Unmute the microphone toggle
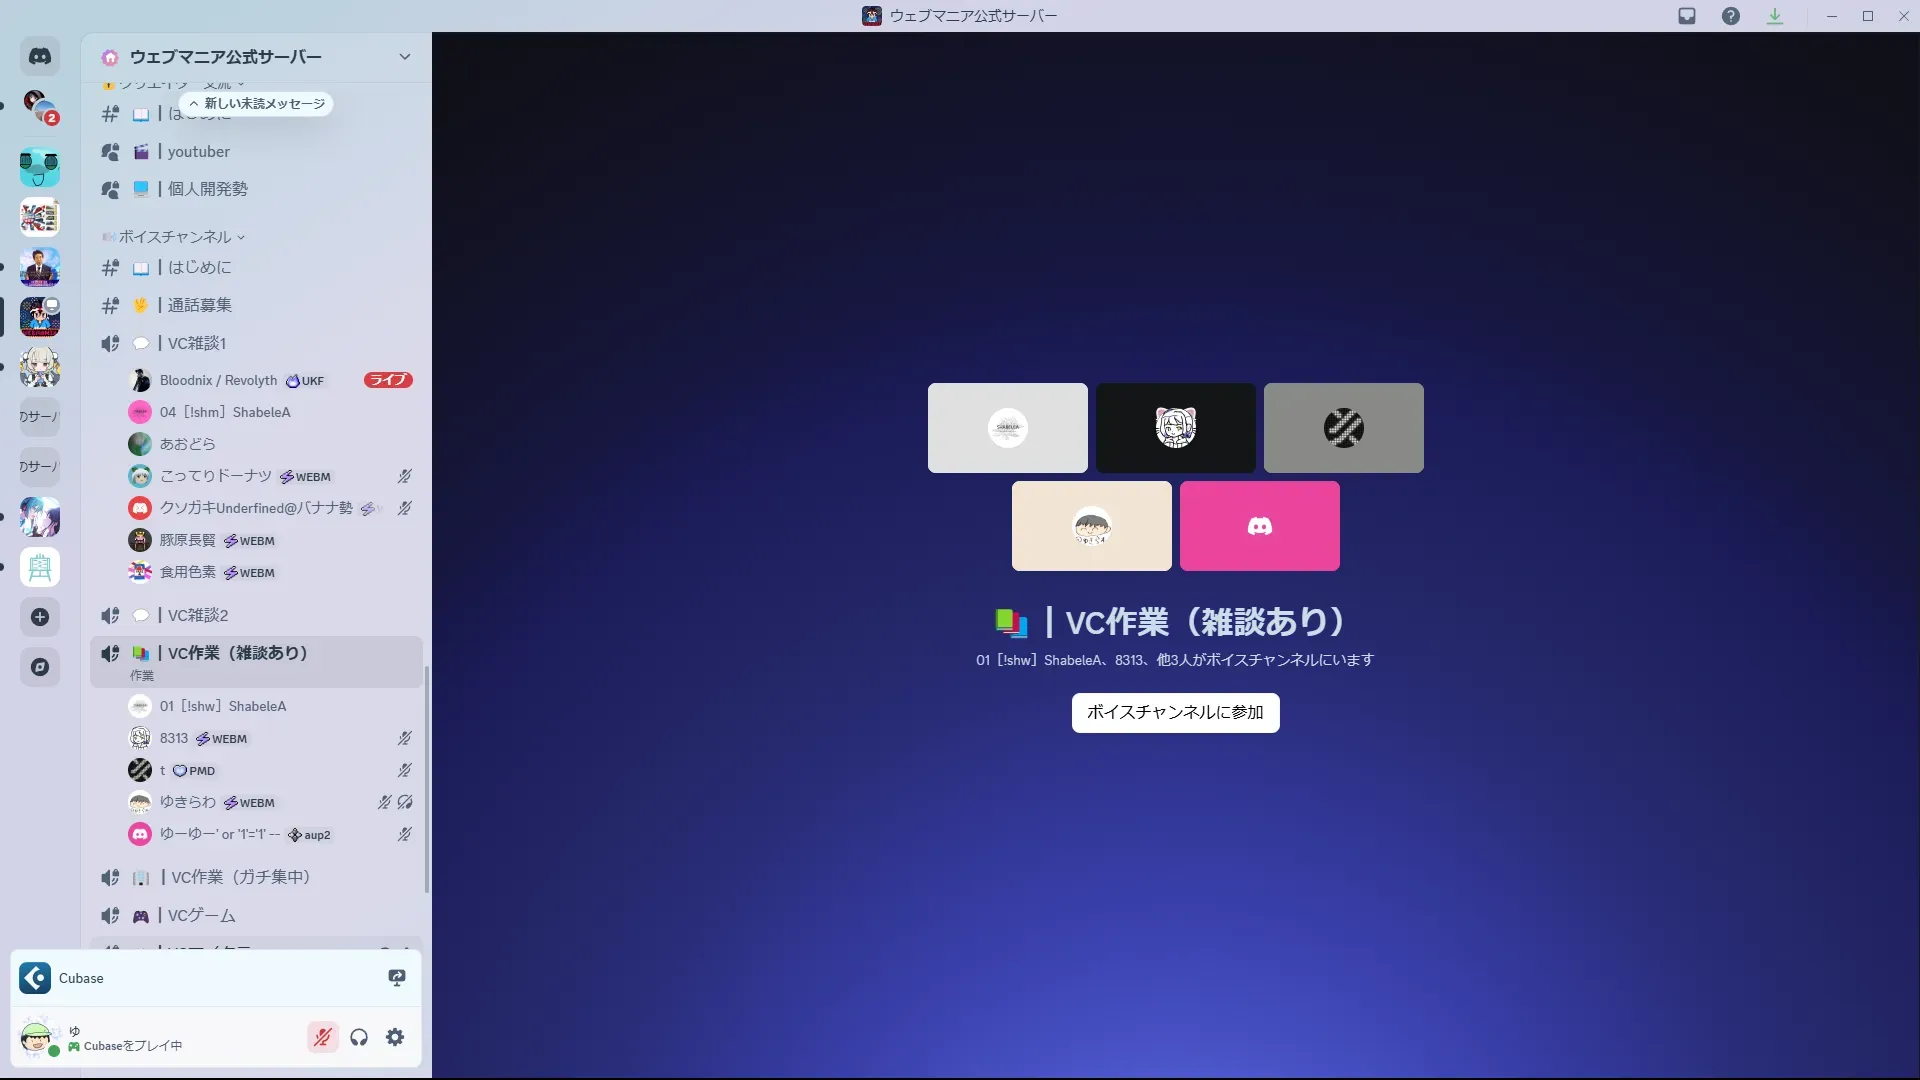This screenshot has height=1080, width=1920. (322, 1037)
